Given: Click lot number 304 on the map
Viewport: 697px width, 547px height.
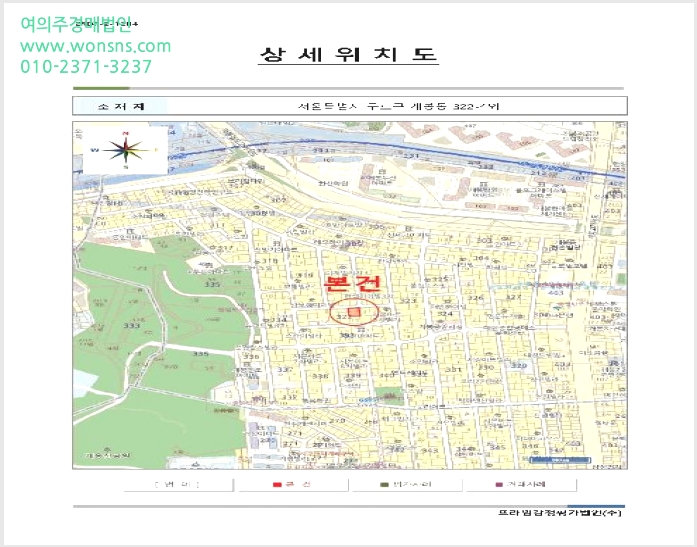Looking at the screenshot, I should (481, 258).
